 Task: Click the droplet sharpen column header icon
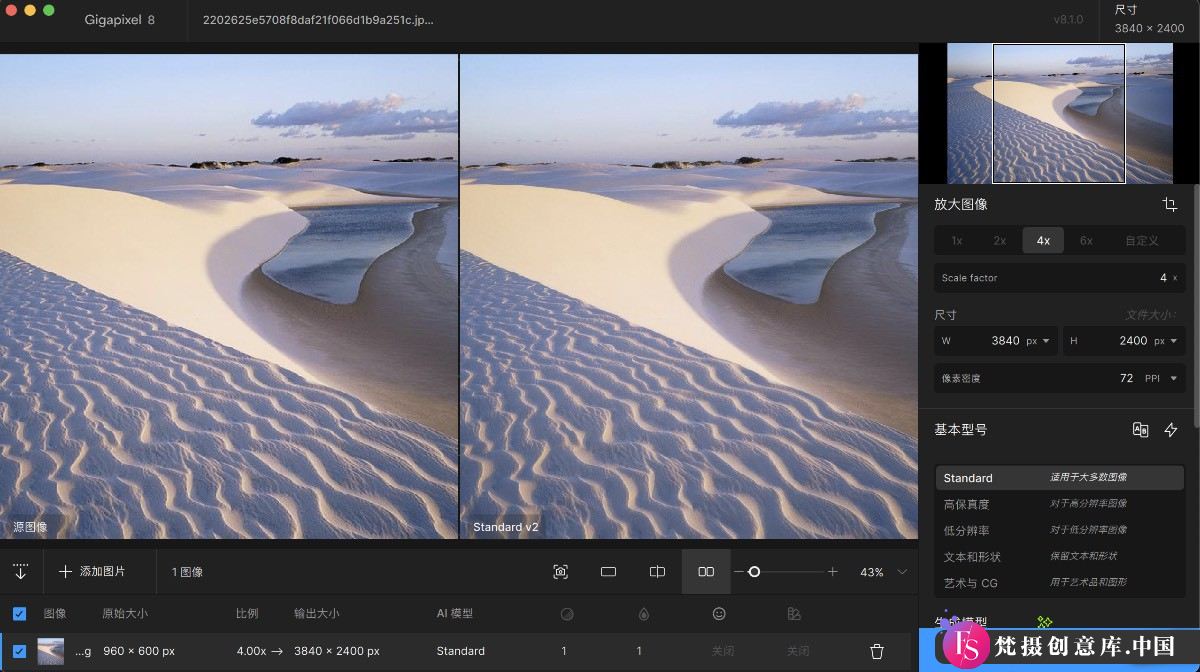point(642,613)
